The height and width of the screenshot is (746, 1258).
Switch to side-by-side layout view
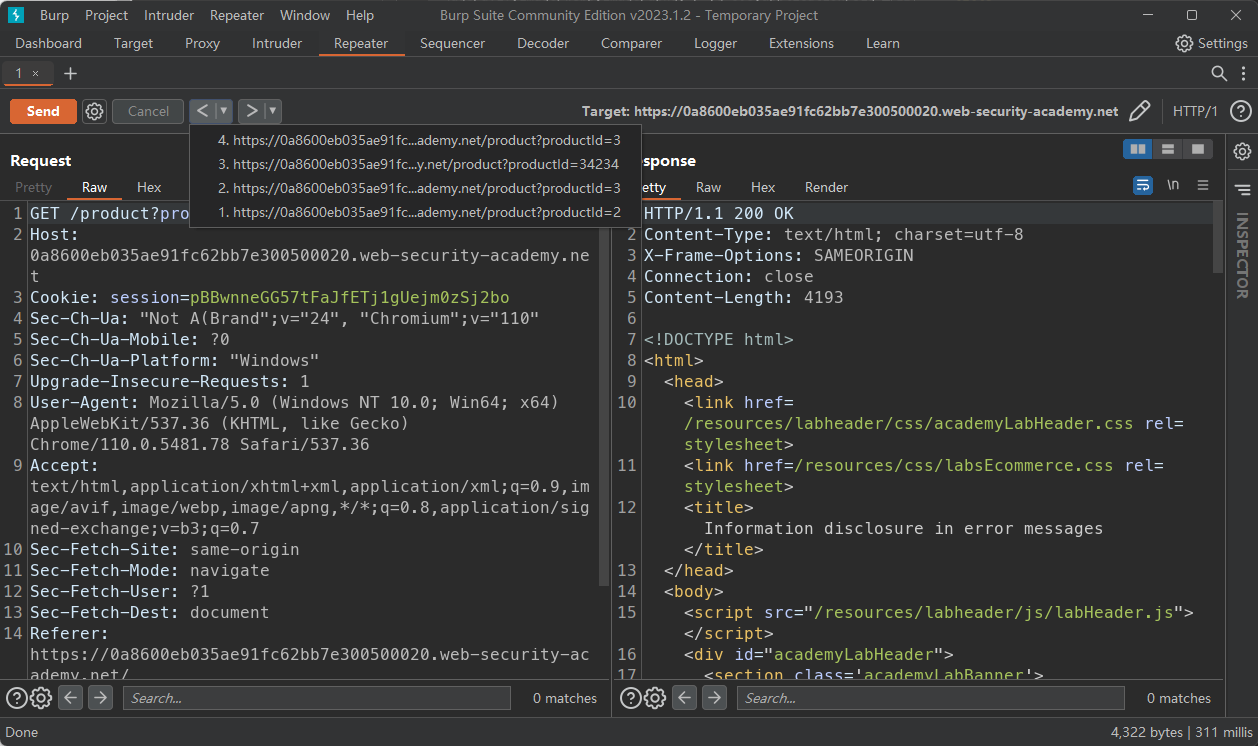[x=1138, y=149]
